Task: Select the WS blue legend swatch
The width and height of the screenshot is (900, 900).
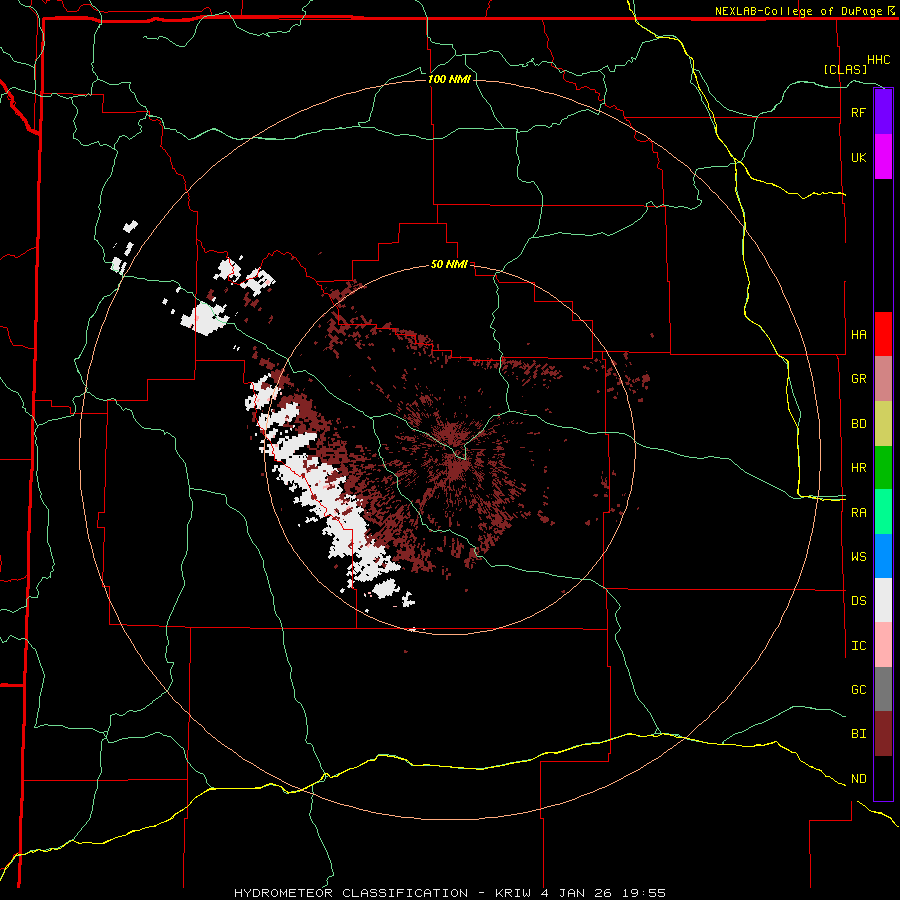Action: (x=883, y=556)
